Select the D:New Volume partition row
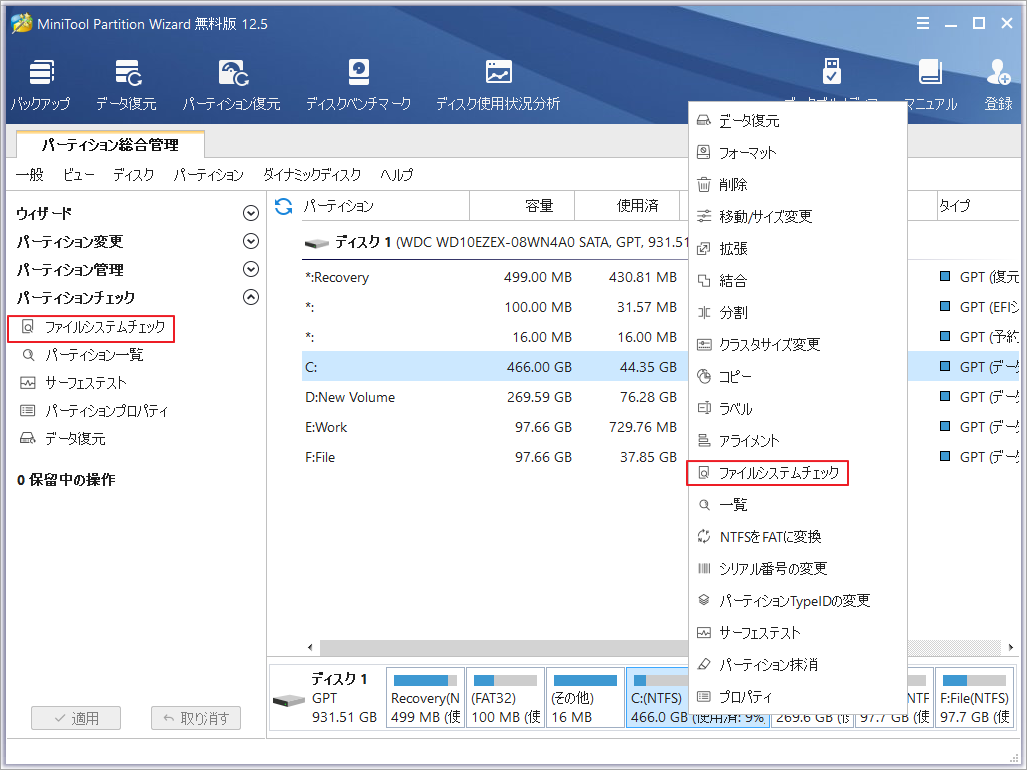1027x770 pixels. tap(495, 397)
